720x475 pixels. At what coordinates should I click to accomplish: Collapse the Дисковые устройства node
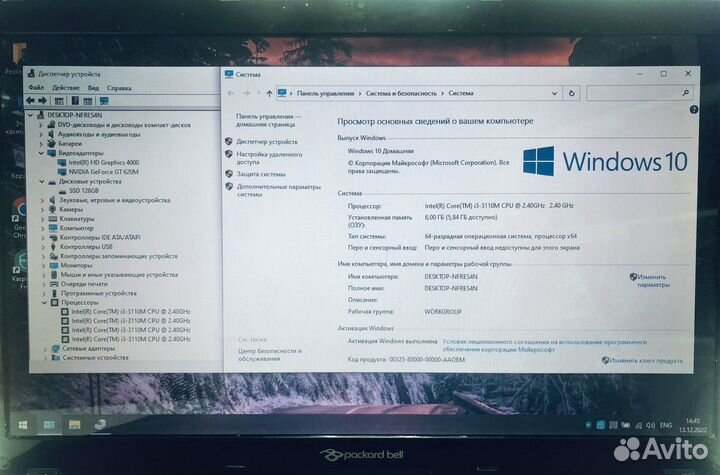pyautogui.click(x=42, y=181)
